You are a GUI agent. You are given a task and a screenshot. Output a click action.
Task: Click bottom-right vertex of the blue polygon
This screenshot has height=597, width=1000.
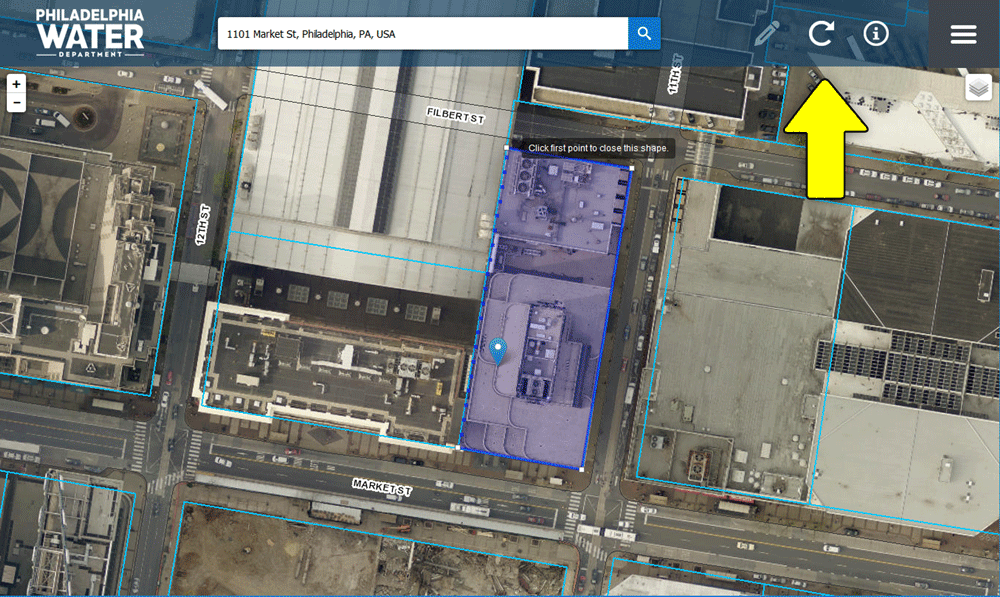(582, 467)
